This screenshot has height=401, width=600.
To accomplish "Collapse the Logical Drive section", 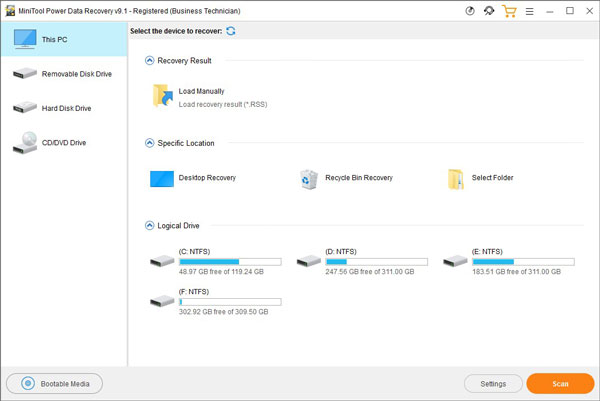I will pos(150,226).
